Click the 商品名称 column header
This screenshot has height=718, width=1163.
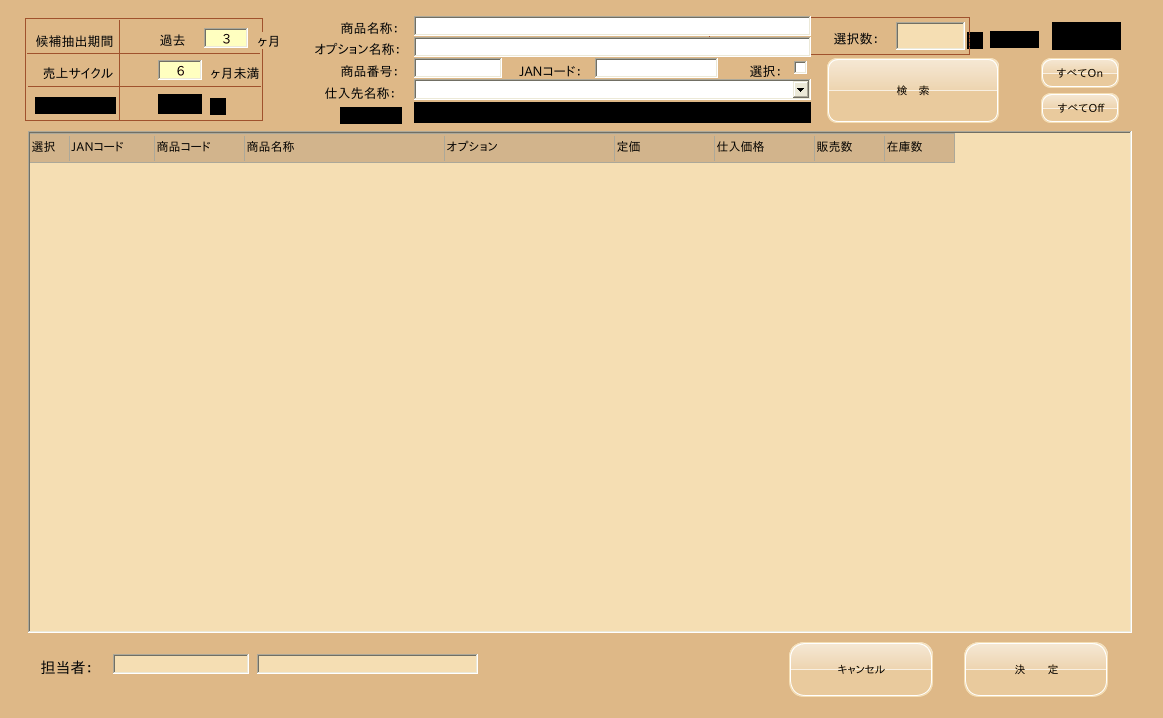point(344,148)
